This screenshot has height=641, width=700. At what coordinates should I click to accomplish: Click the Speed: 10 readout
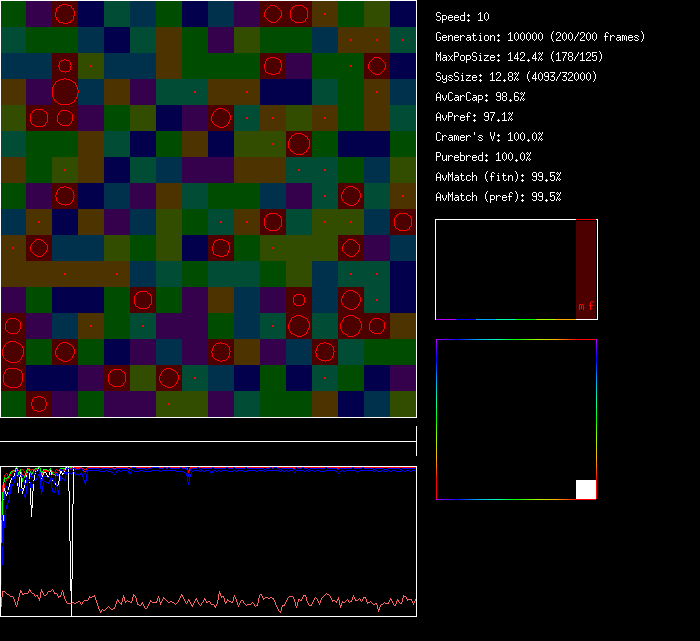tap(462, 17)
